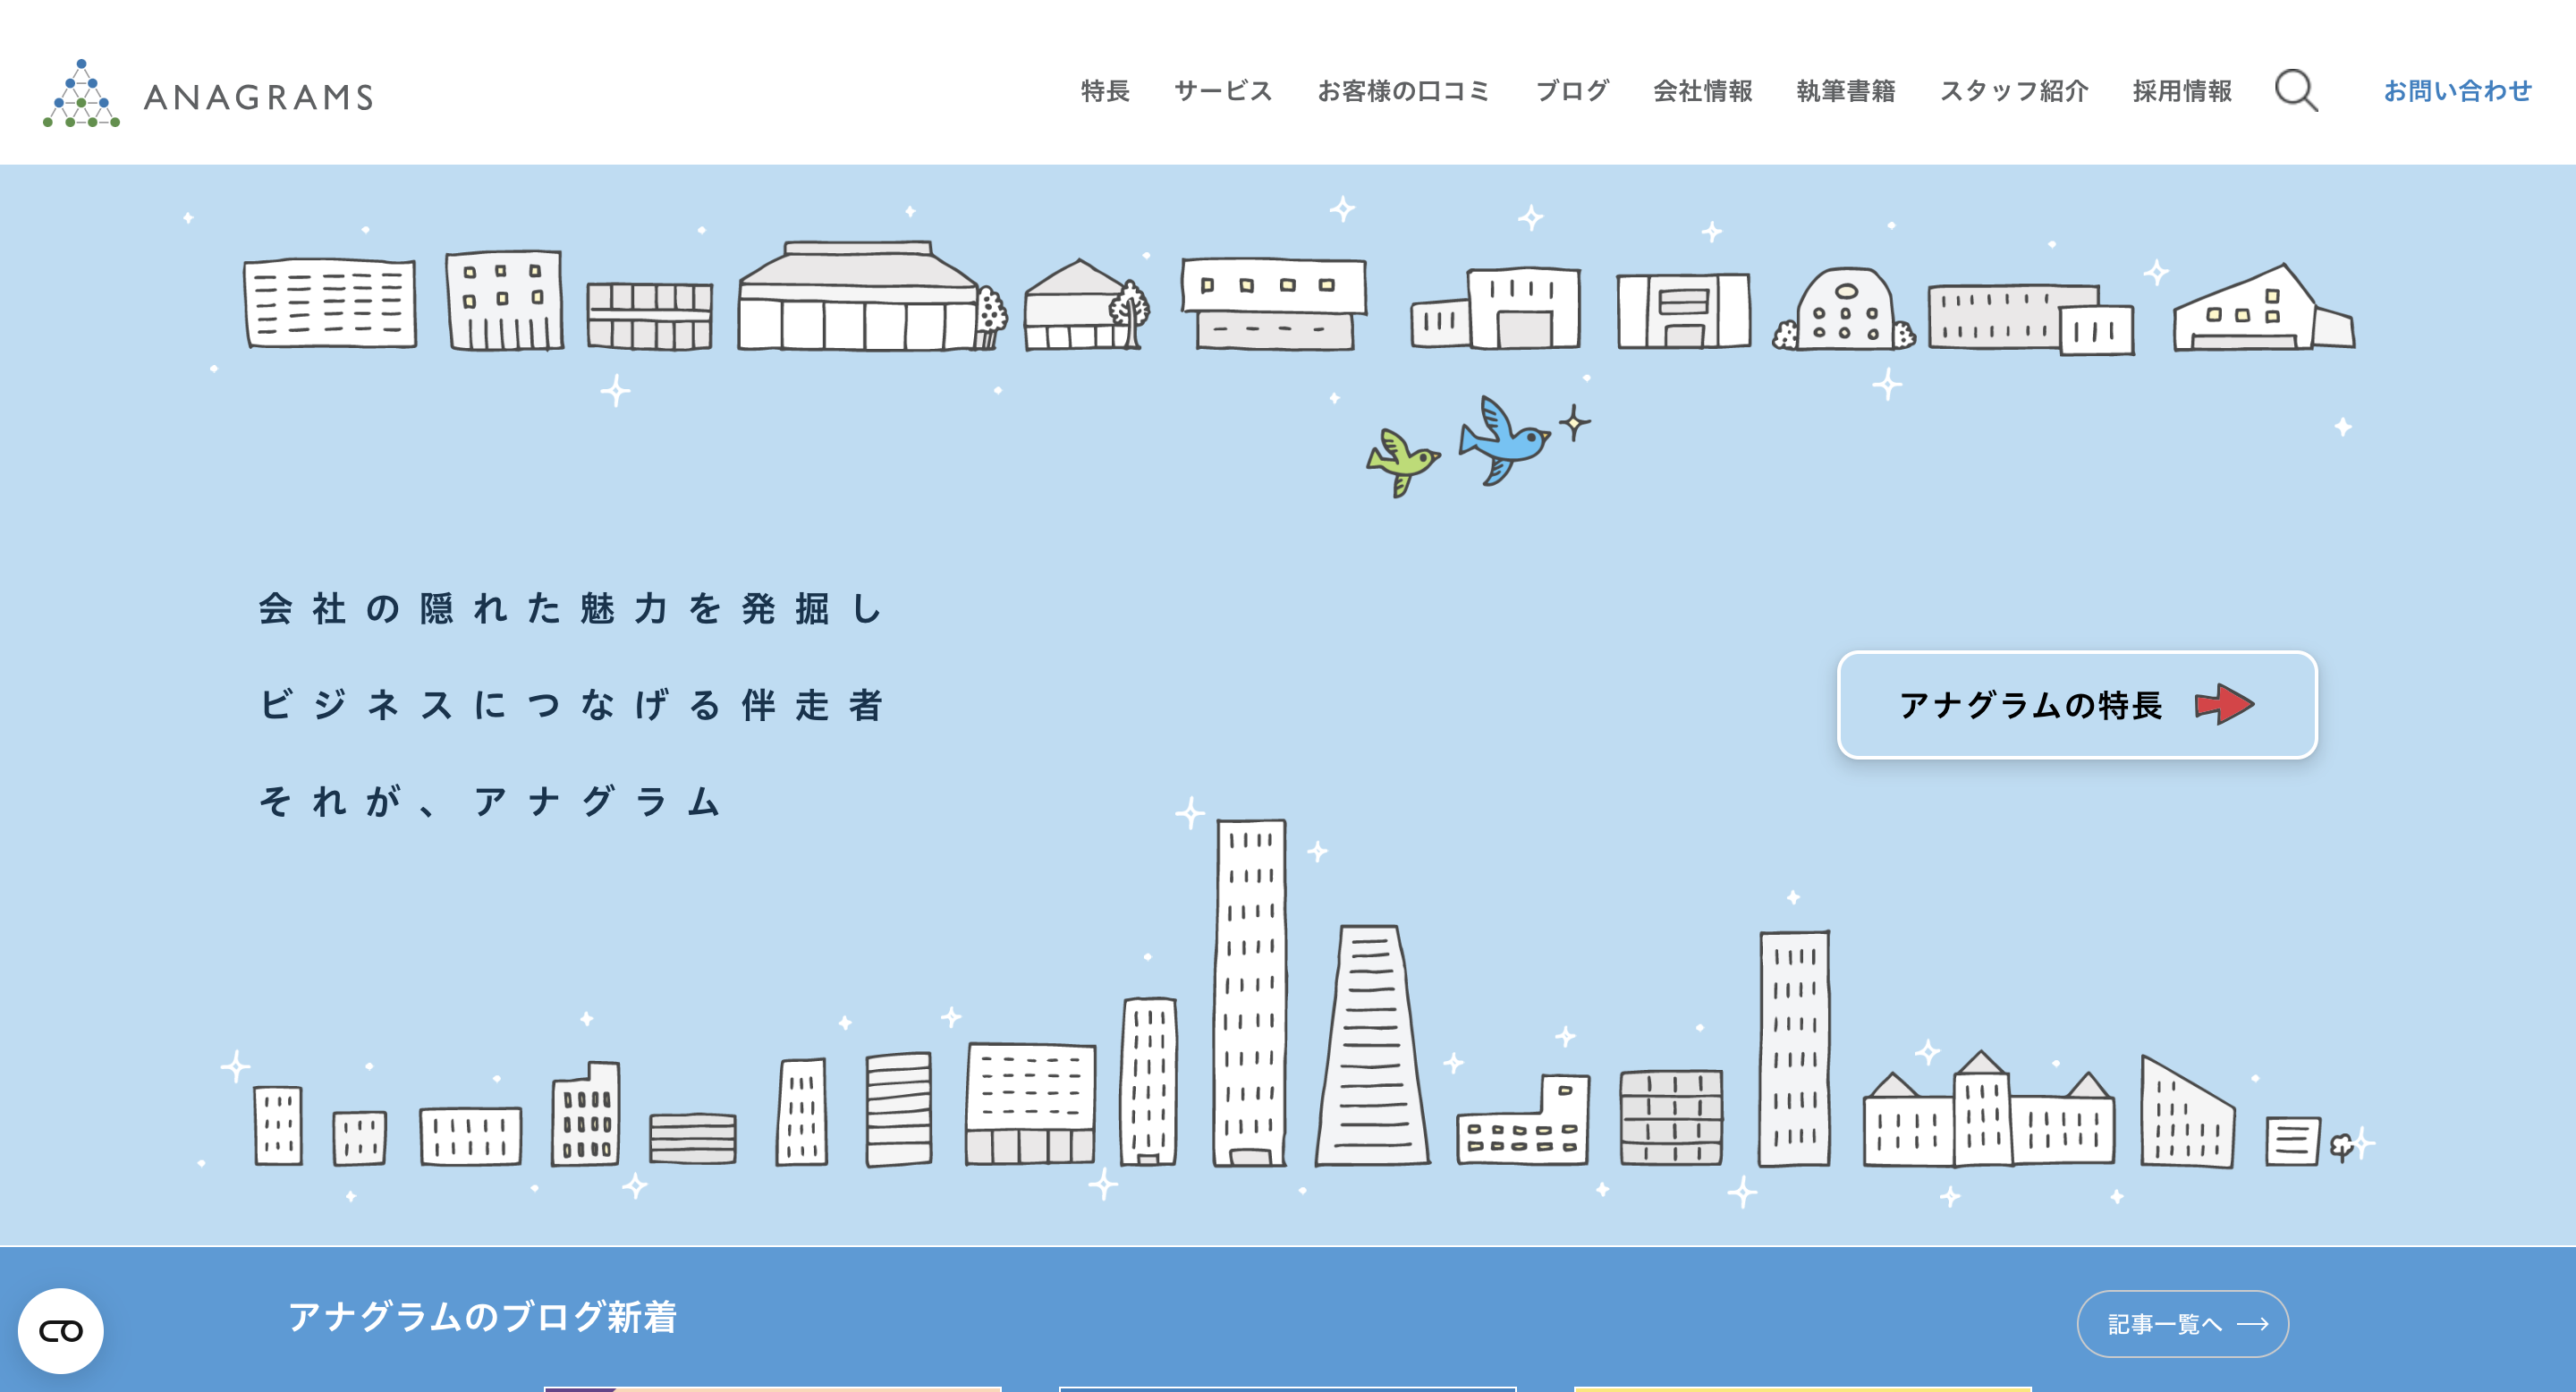
Task: Click the 記事一覧へ button
Action: point(2182,1323)
